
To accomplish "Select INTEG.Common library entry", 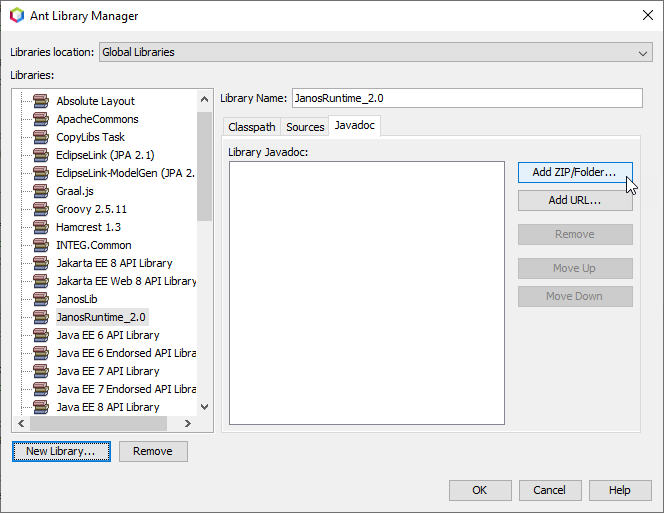I will point(94,245).
